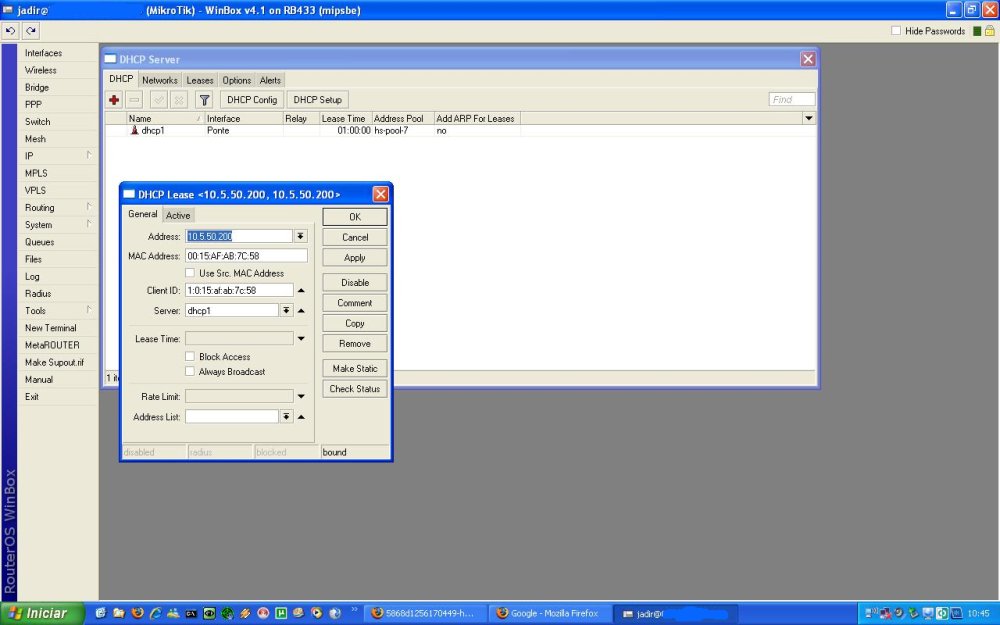
Task: Expand the IP submenu in sidebar
Action: tap(57, 156)
